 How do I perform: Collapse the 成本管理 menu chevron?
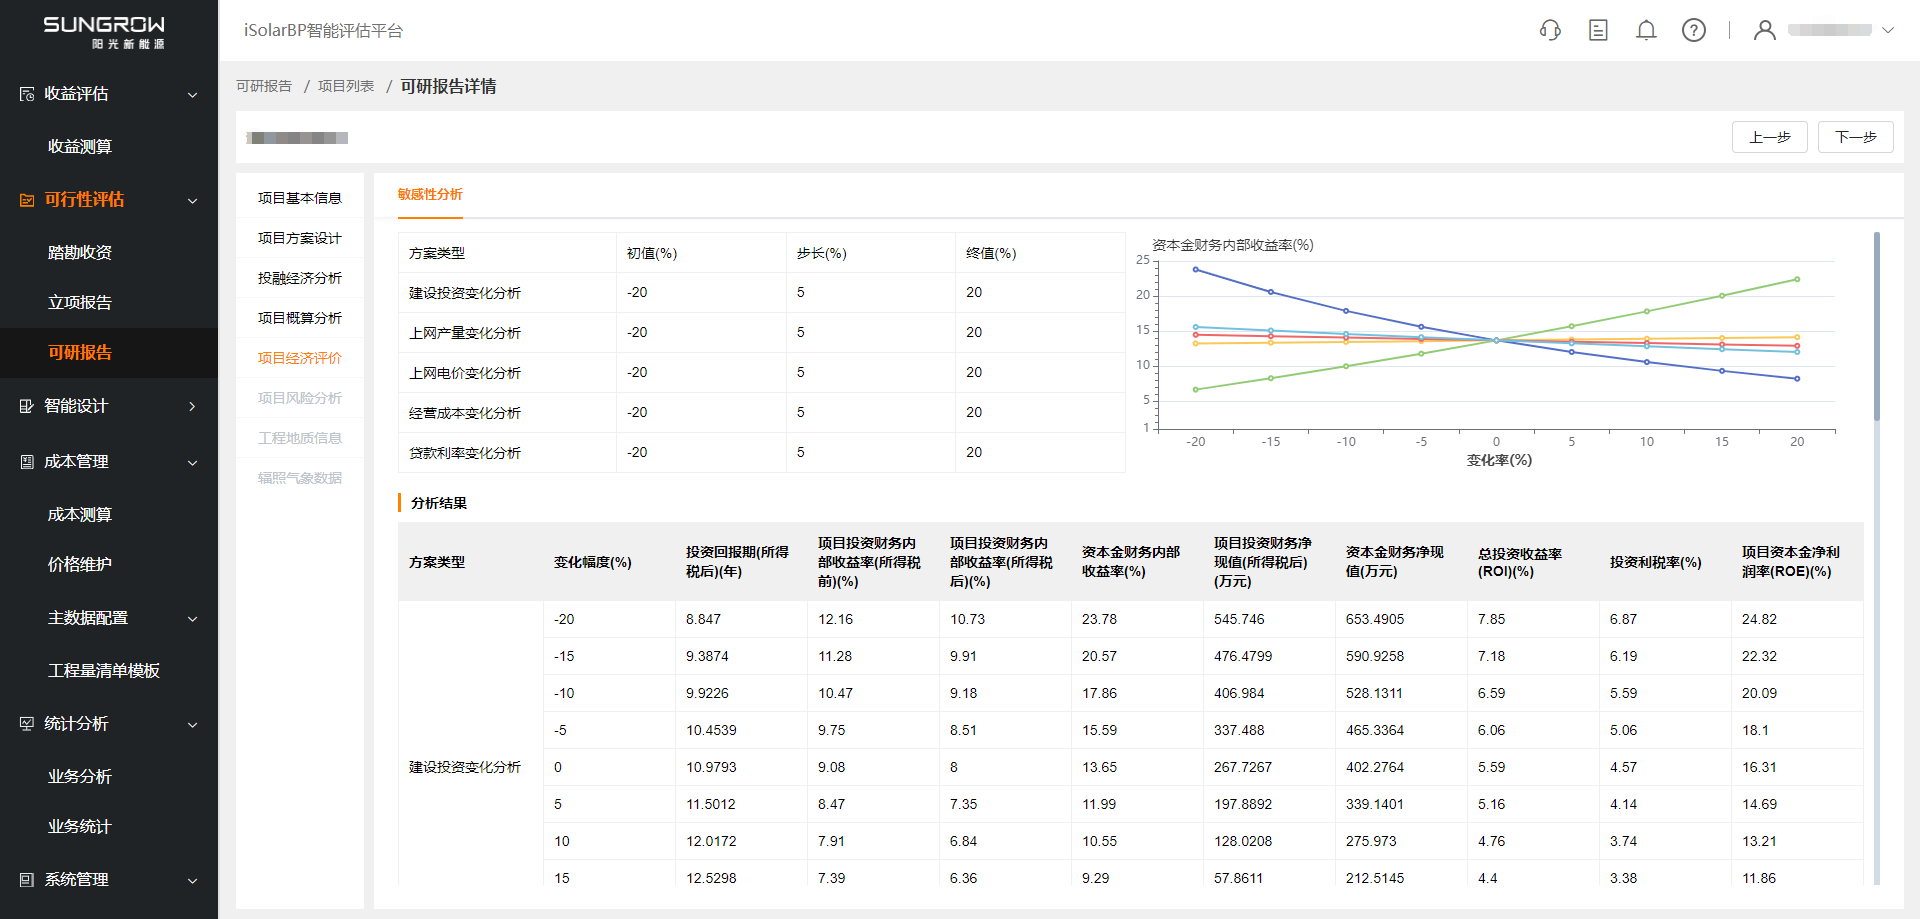click(x=193, y=463)
